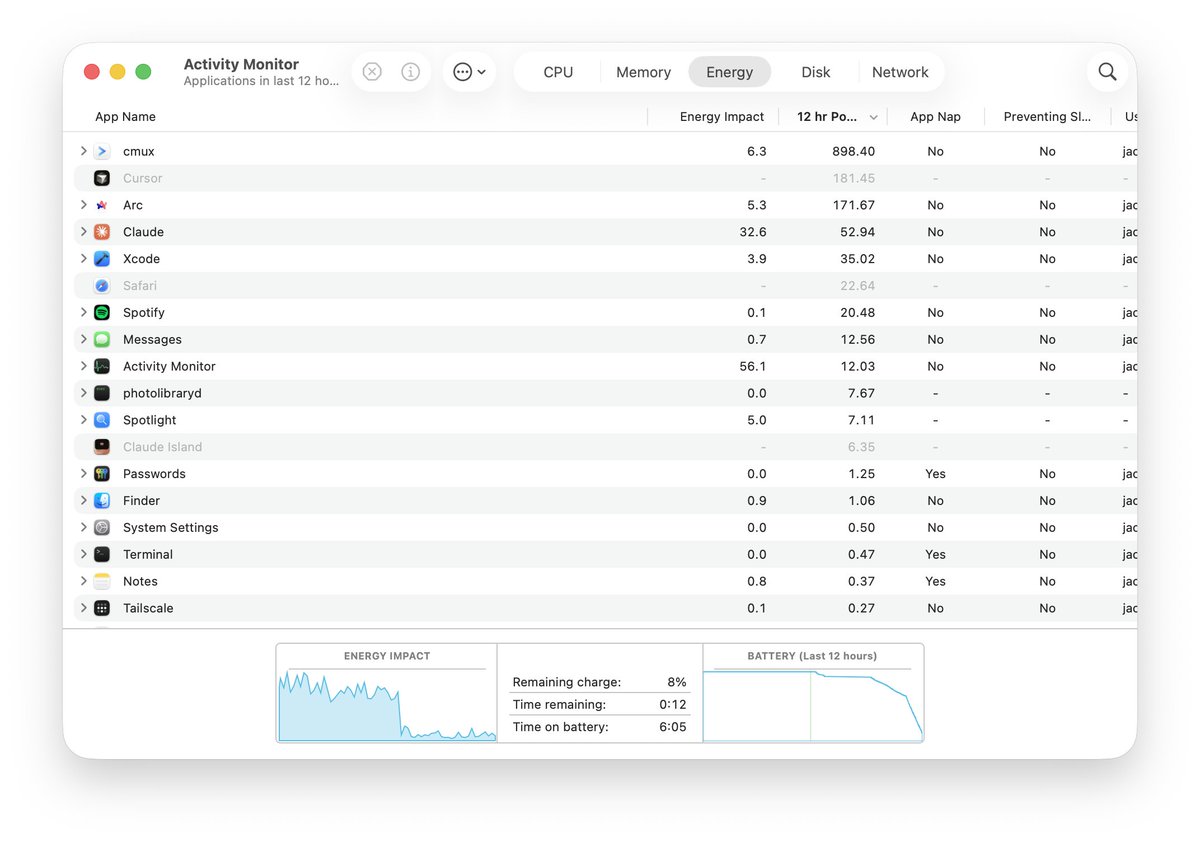This screenshot has width=1200, height=842.
Task: Click the Terminal app icon
Action: click(102, 555)
